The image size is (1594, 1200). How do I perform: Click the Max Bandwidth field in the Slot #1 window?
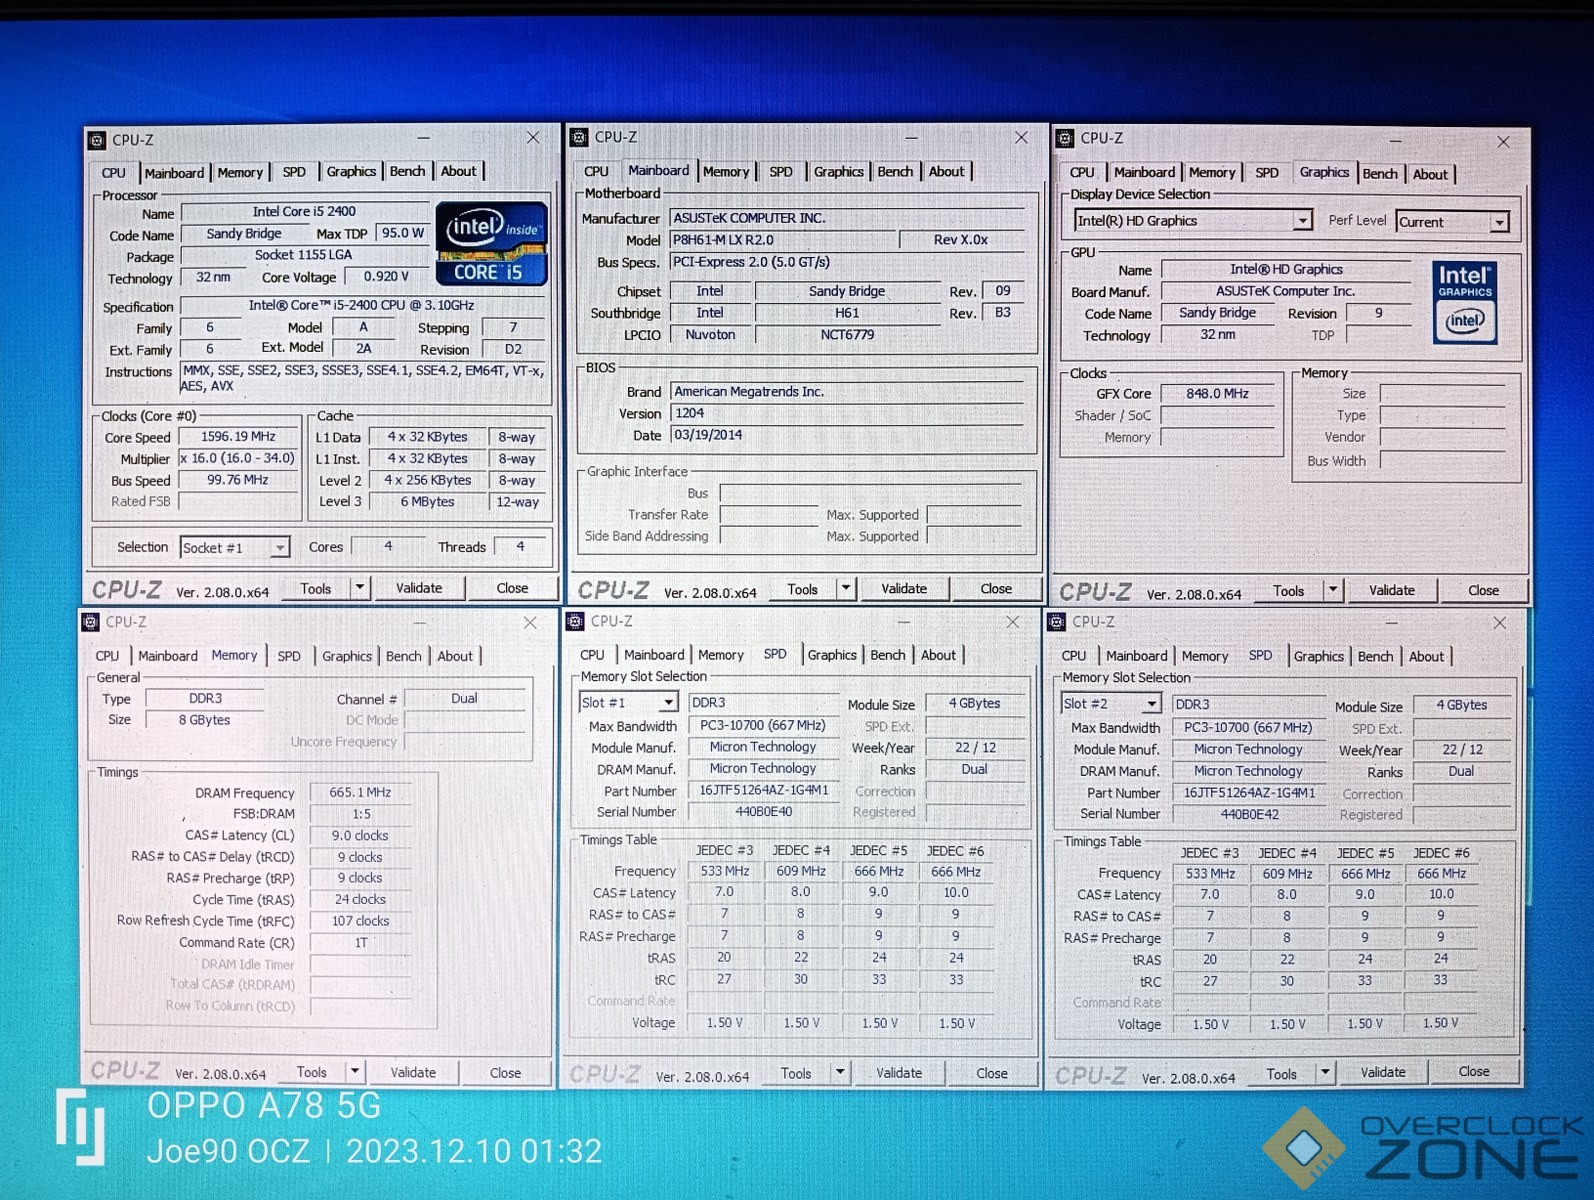[x=763, y=726]
